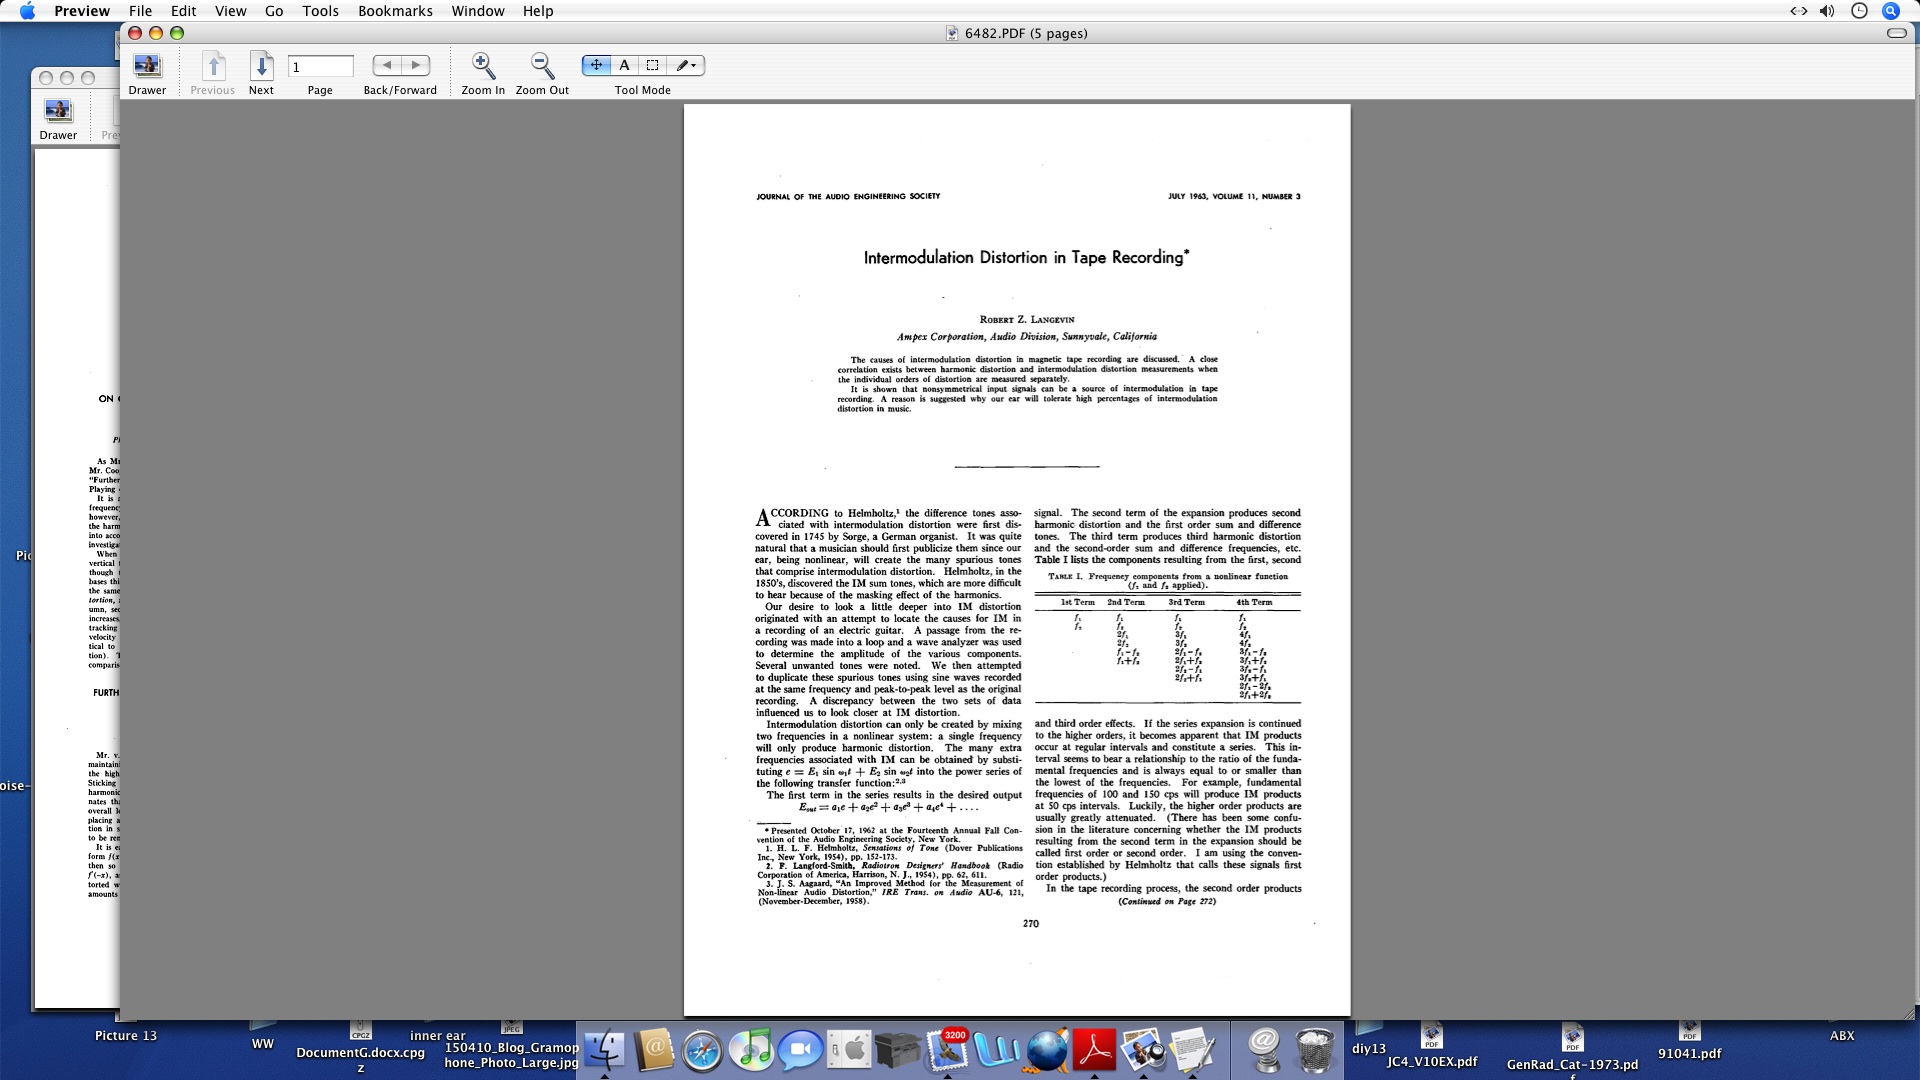Open the globe browser icon in Dock

point(1047,1051)
